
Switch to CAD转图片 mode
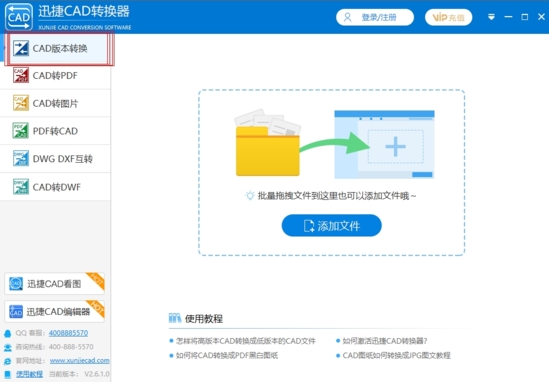55,103
